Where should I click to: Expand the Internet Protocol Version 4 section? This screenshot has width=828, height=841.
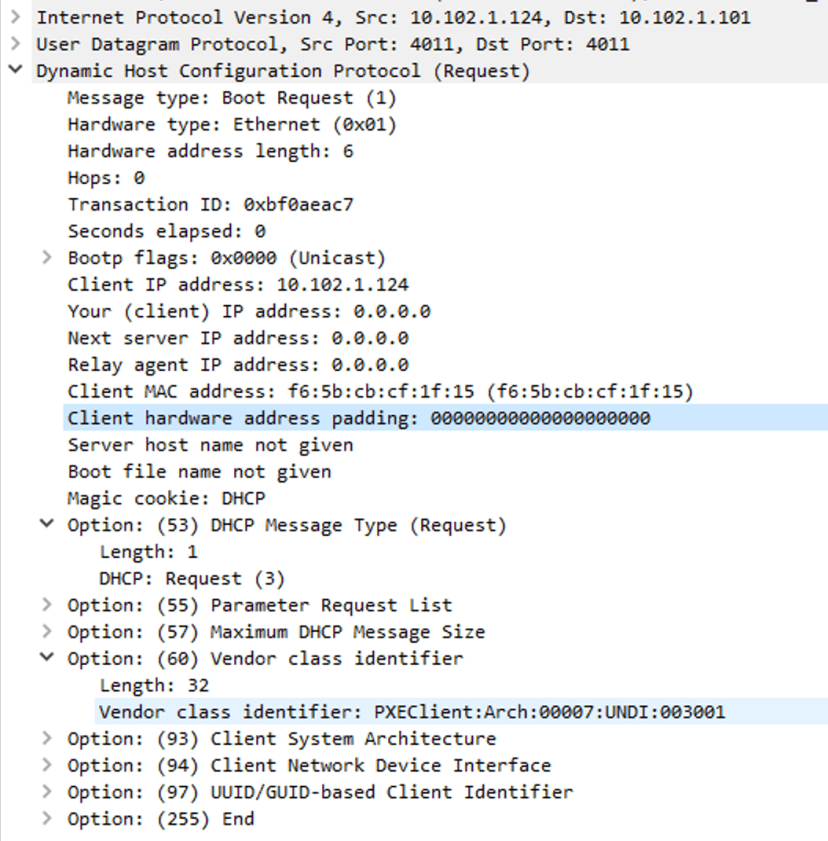point(14,17)
